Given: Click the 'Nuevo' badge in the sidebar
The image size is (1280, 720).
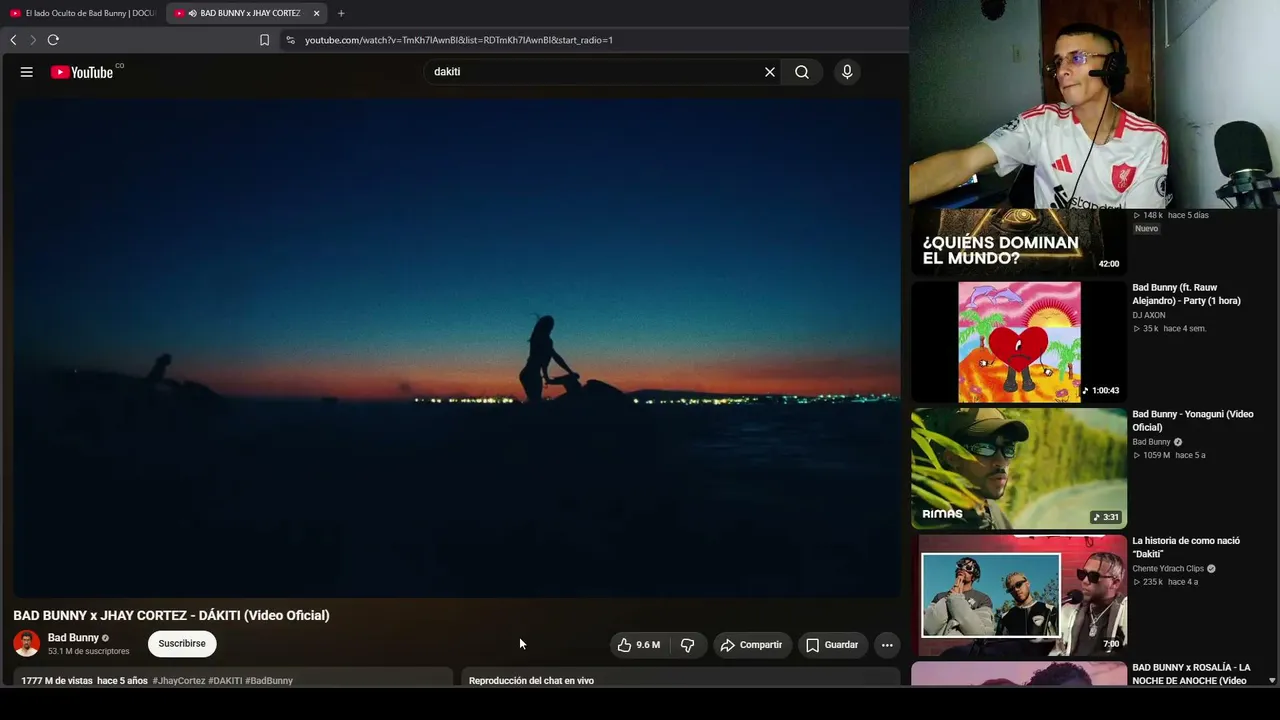Looking at the screenshot, I should point(1146,229).
